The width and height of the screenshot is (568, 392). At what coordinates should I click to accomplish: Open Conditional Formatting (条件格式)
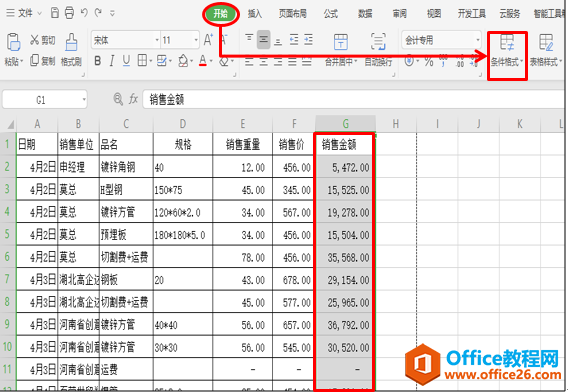click(507, 51)
